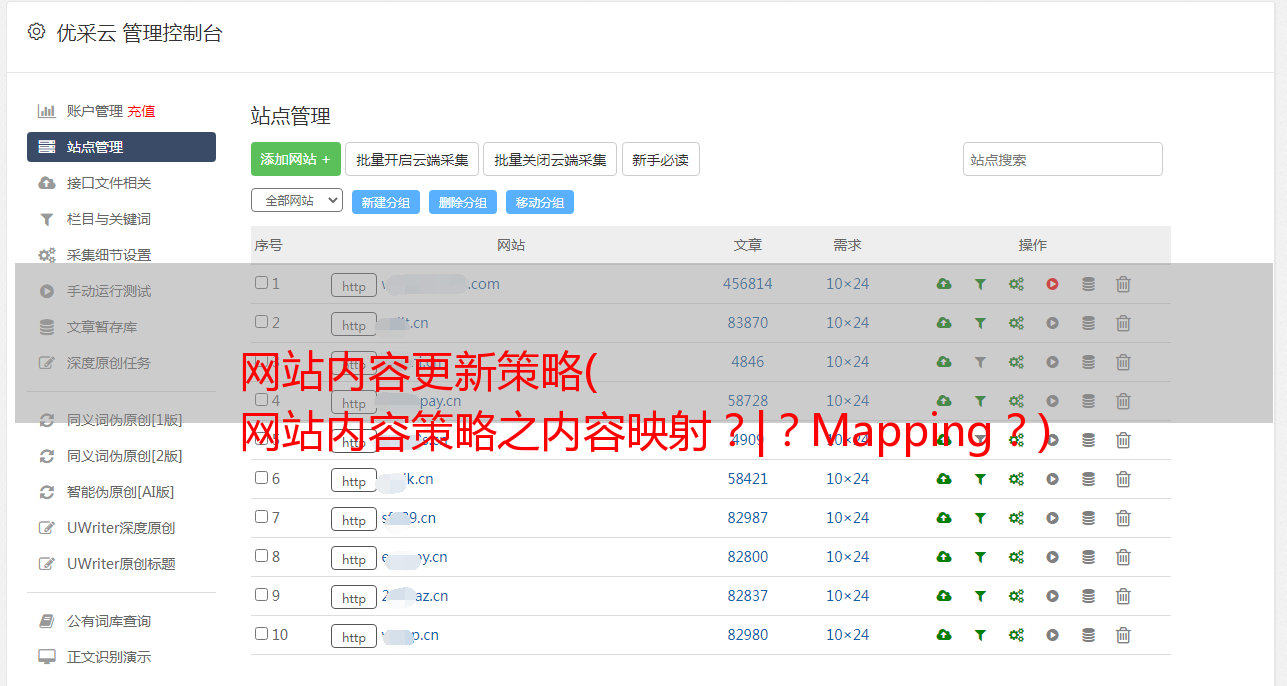The image size is (1287, 686).
Task: Open article count 58421
Action: pyautogui.click(x=748, y=479)
